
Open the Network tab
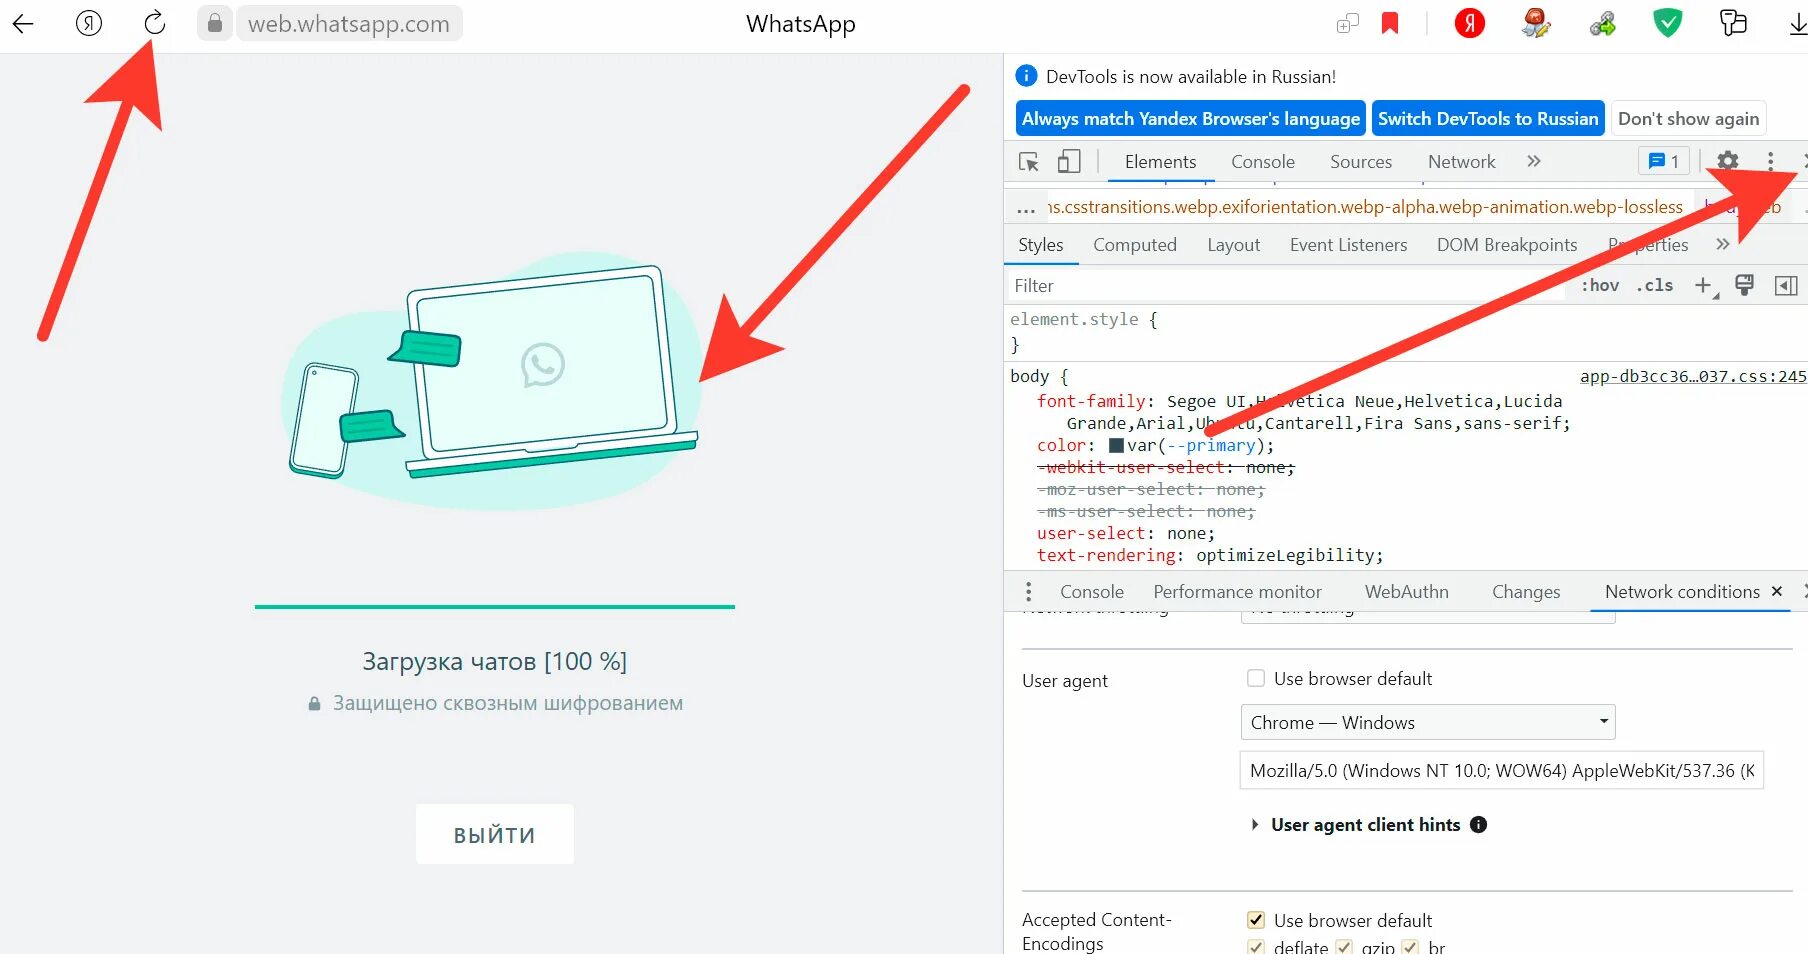tap(1462, 162)
